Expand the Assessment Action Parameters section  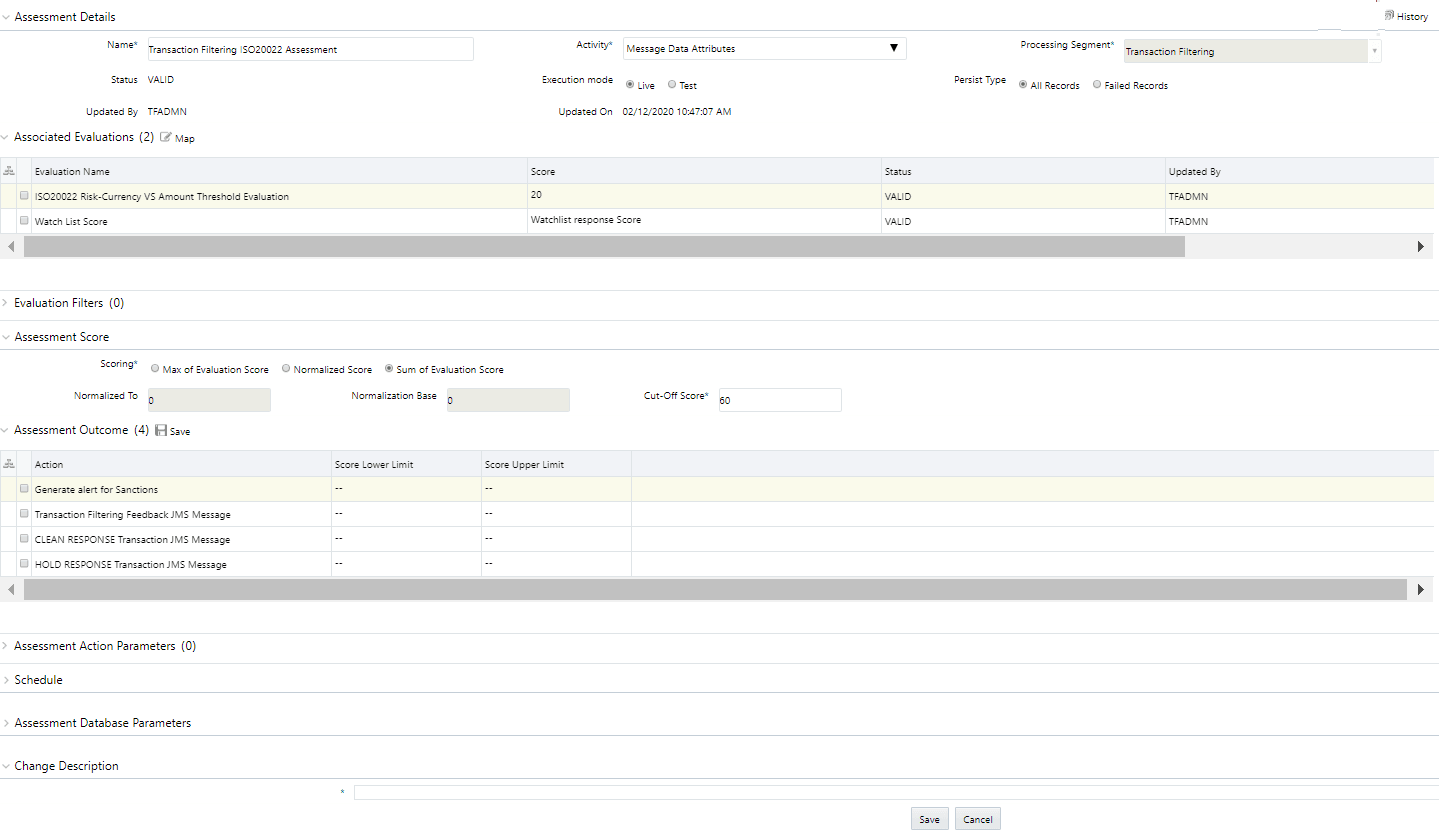pyautogui.click(x=6, y=646)
